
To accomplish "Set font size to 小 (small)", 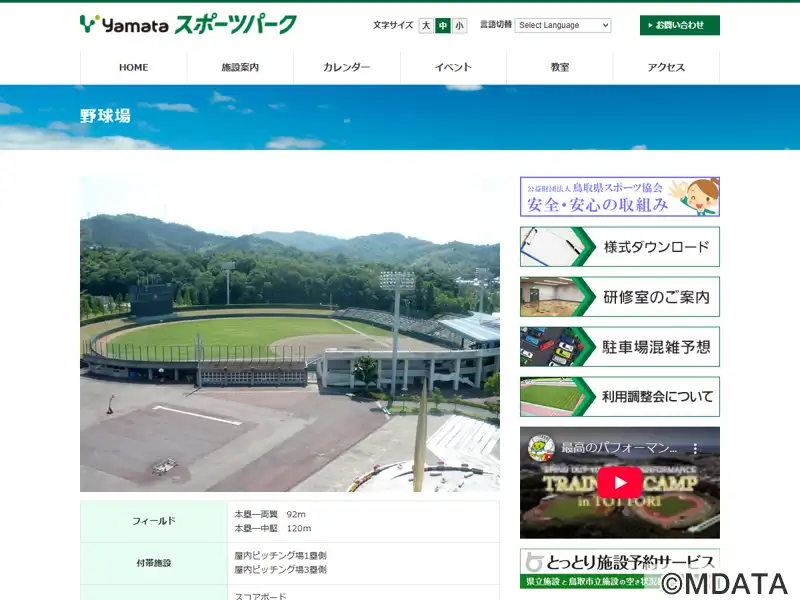I will 460,26.
